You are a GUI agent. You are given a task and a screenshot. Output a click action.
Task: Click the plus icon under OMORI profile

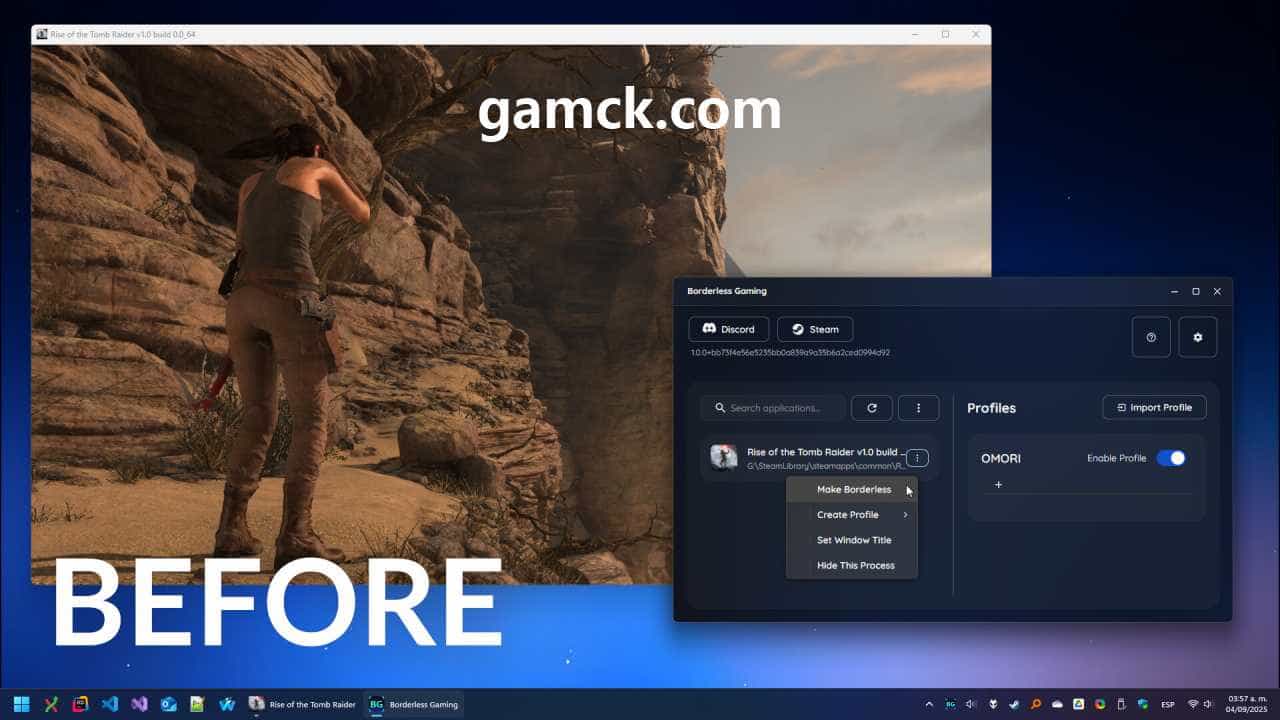998,485
